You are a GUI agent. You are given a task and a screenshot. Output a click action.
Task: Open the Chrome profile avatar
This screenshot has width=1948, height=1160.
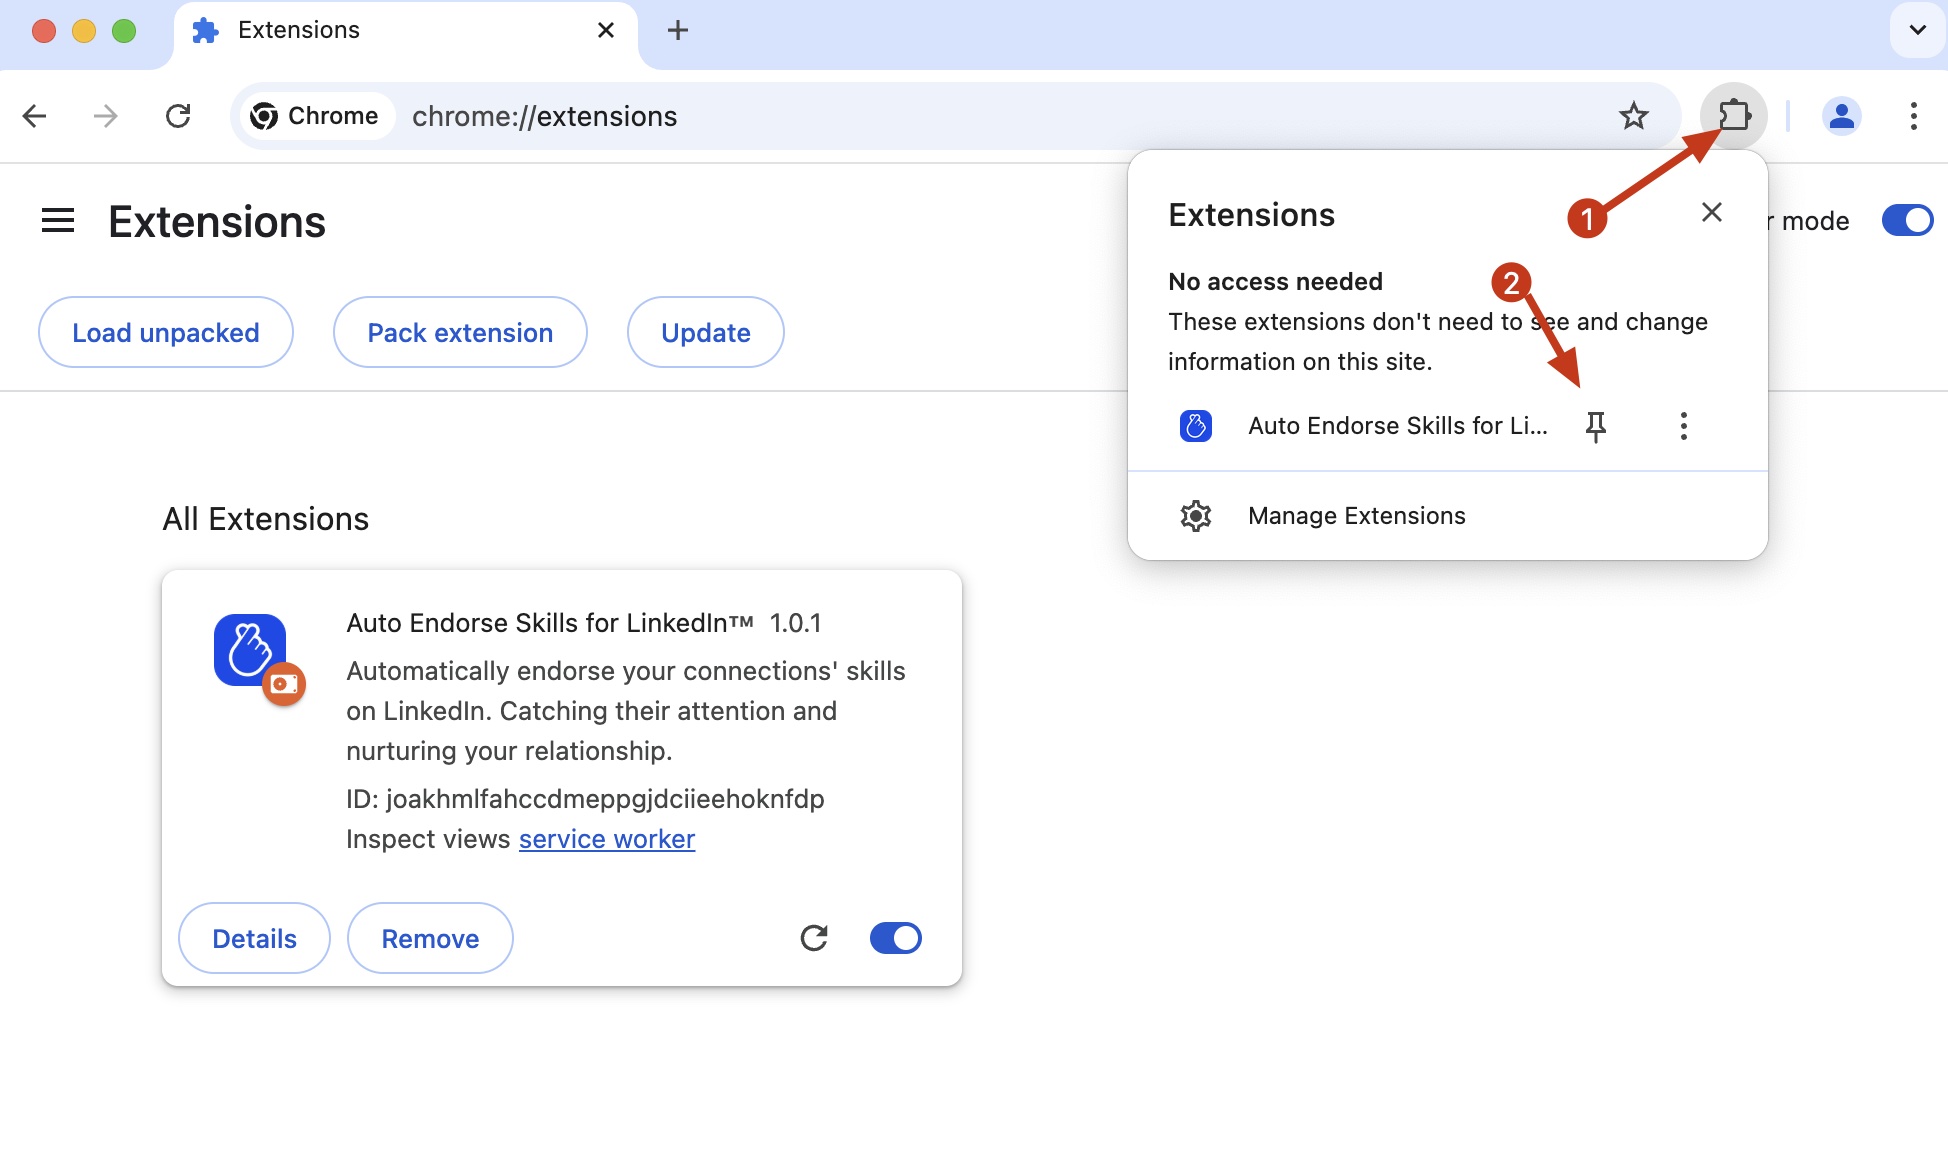click(x=1842, y=116)
